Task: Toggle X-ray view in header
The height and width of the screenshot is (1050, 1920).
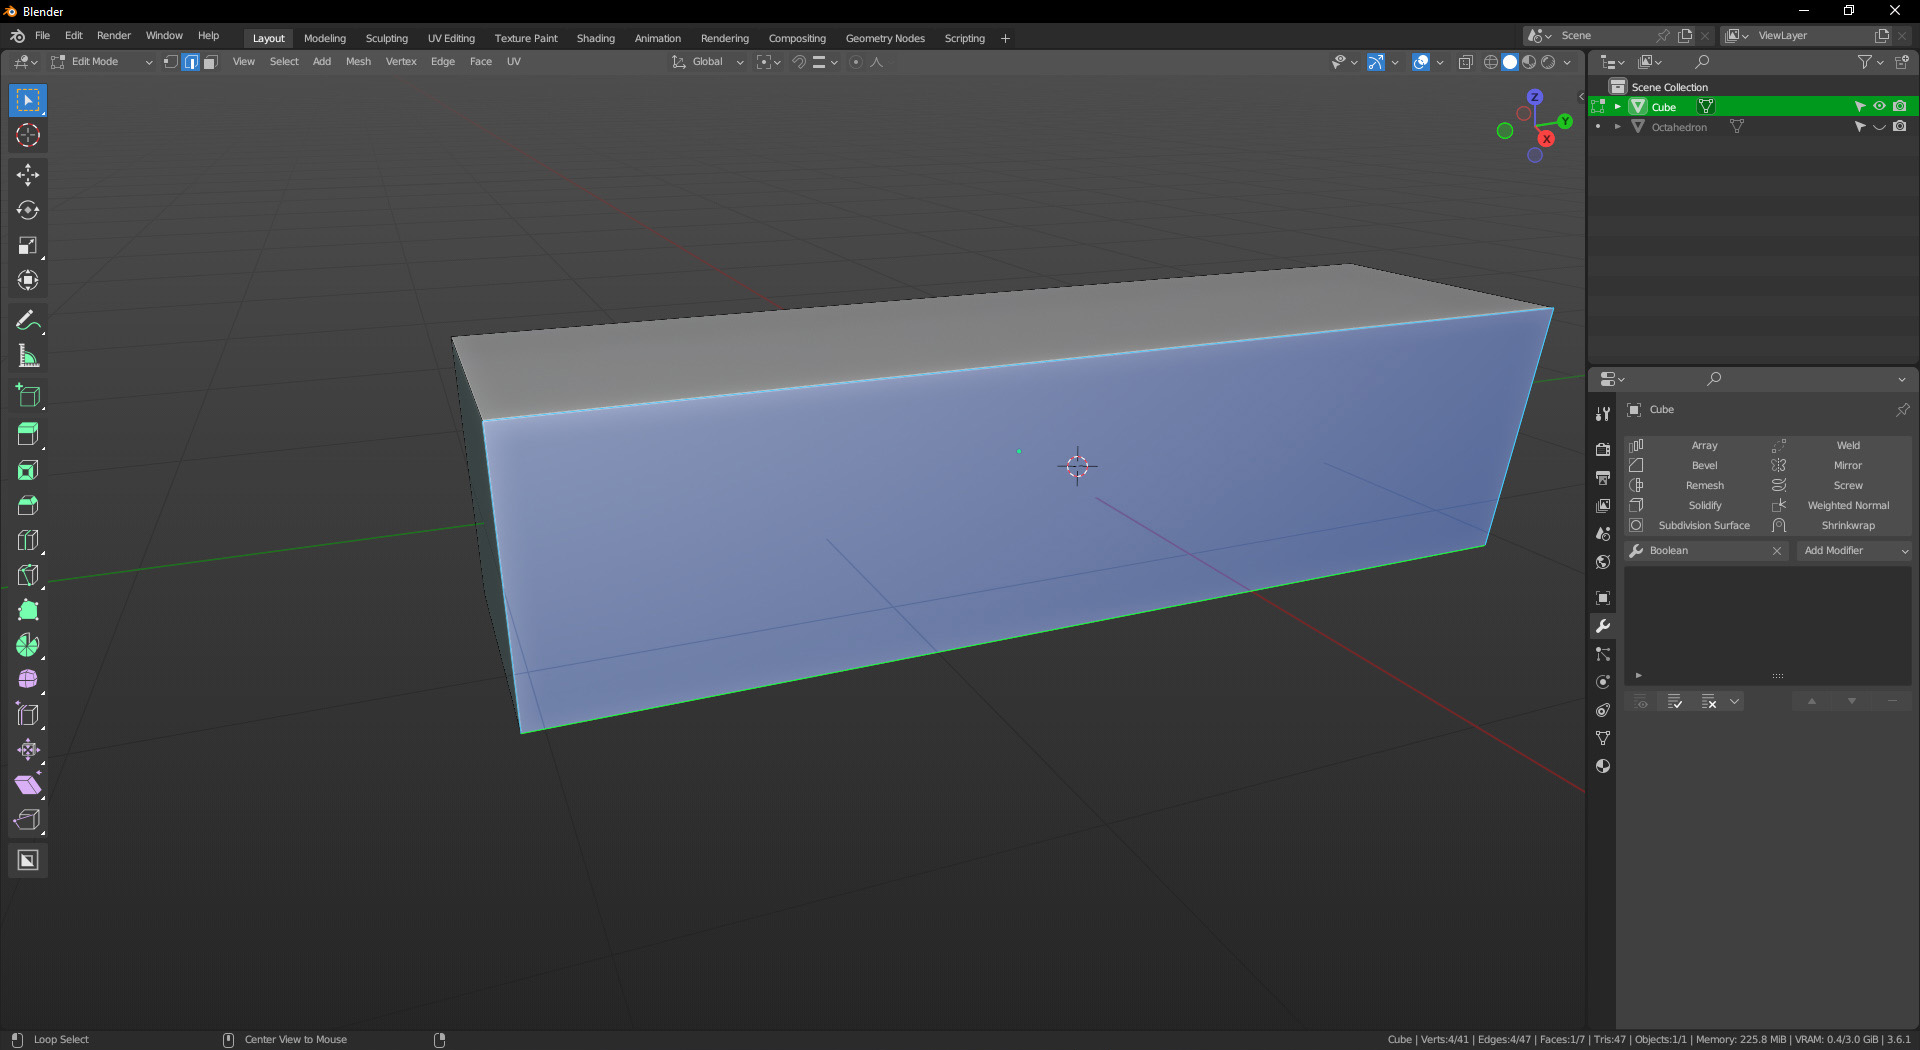Action: click(x=1465, y=62)
